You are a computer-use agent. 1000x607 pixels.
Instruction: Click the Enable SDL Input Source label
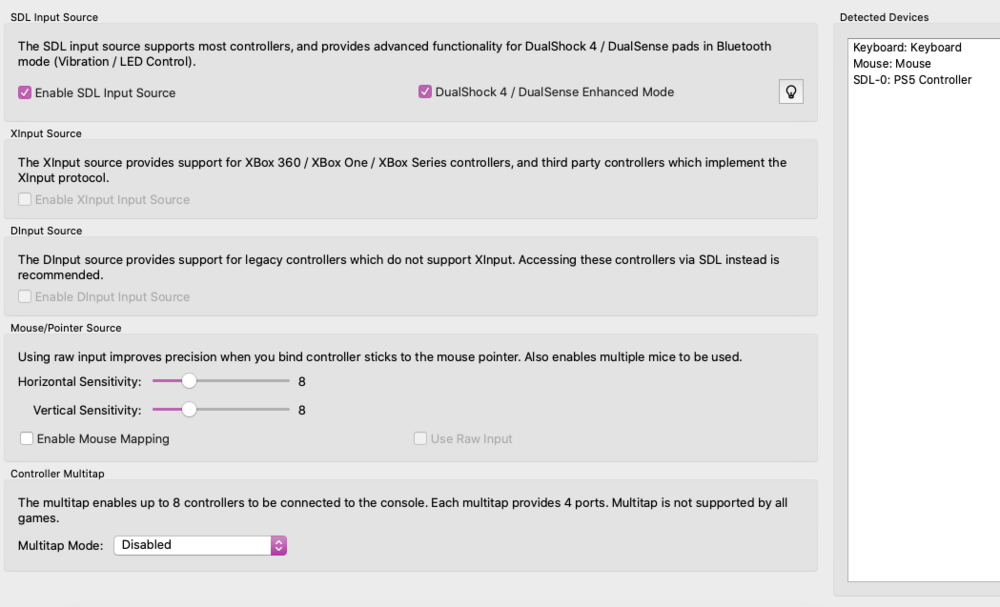(105, 93)
